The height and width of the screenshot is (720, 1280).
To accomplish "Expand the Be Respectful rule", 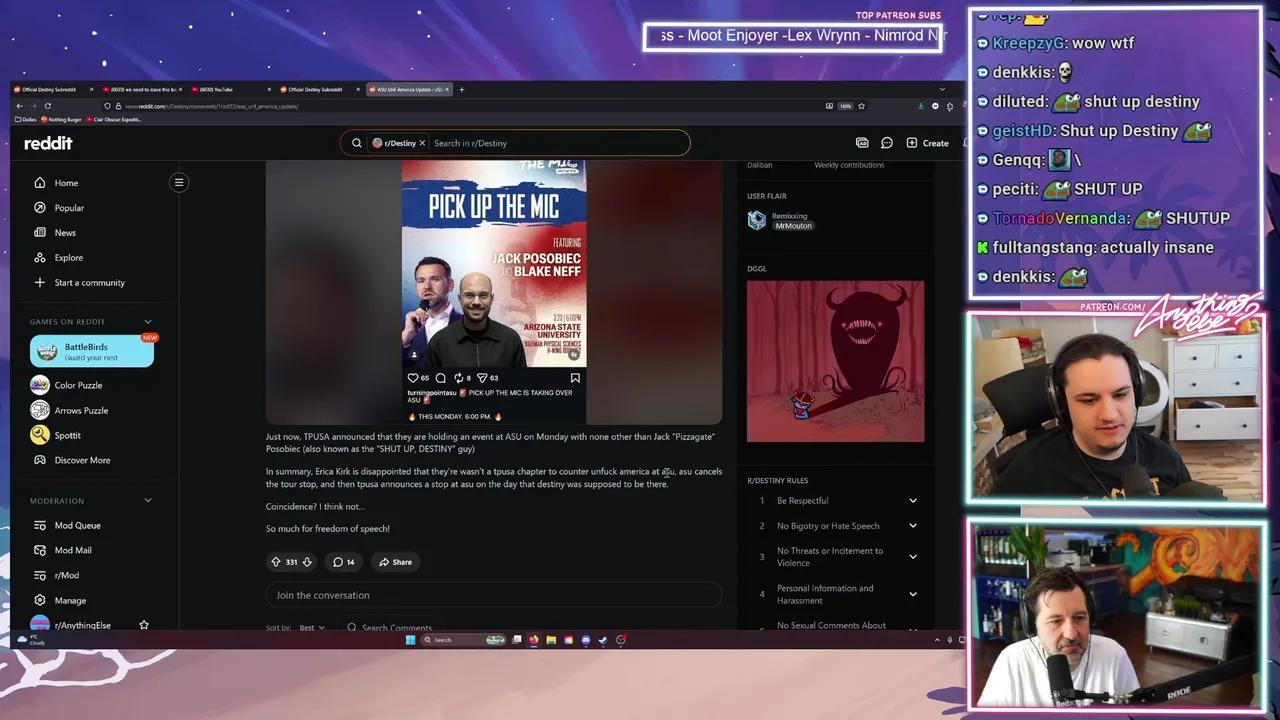I will 913,501.
